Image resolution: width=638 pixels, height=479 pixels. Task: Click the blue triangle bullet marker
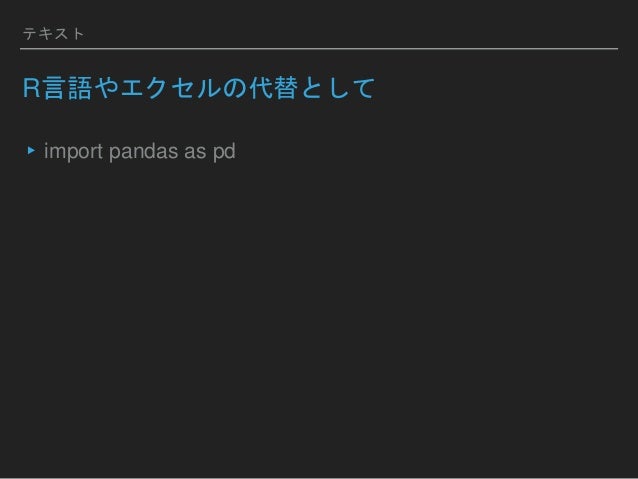tap(31, 151)
